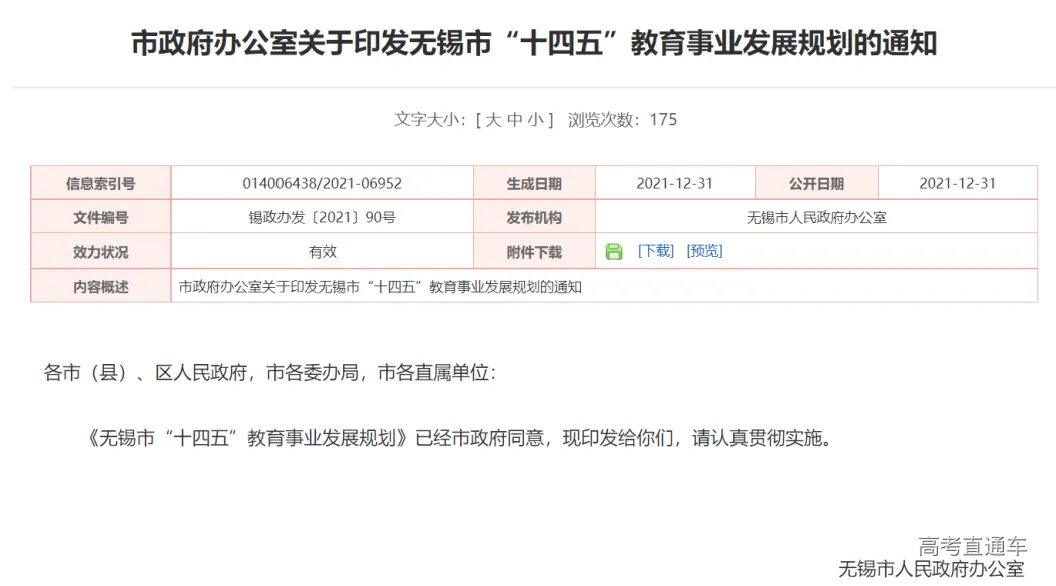Image resolution: width=1056 pixels, height=586 pixels.
Task: Select the index number 014006438/2021-06952
Action: pos(323,182)
